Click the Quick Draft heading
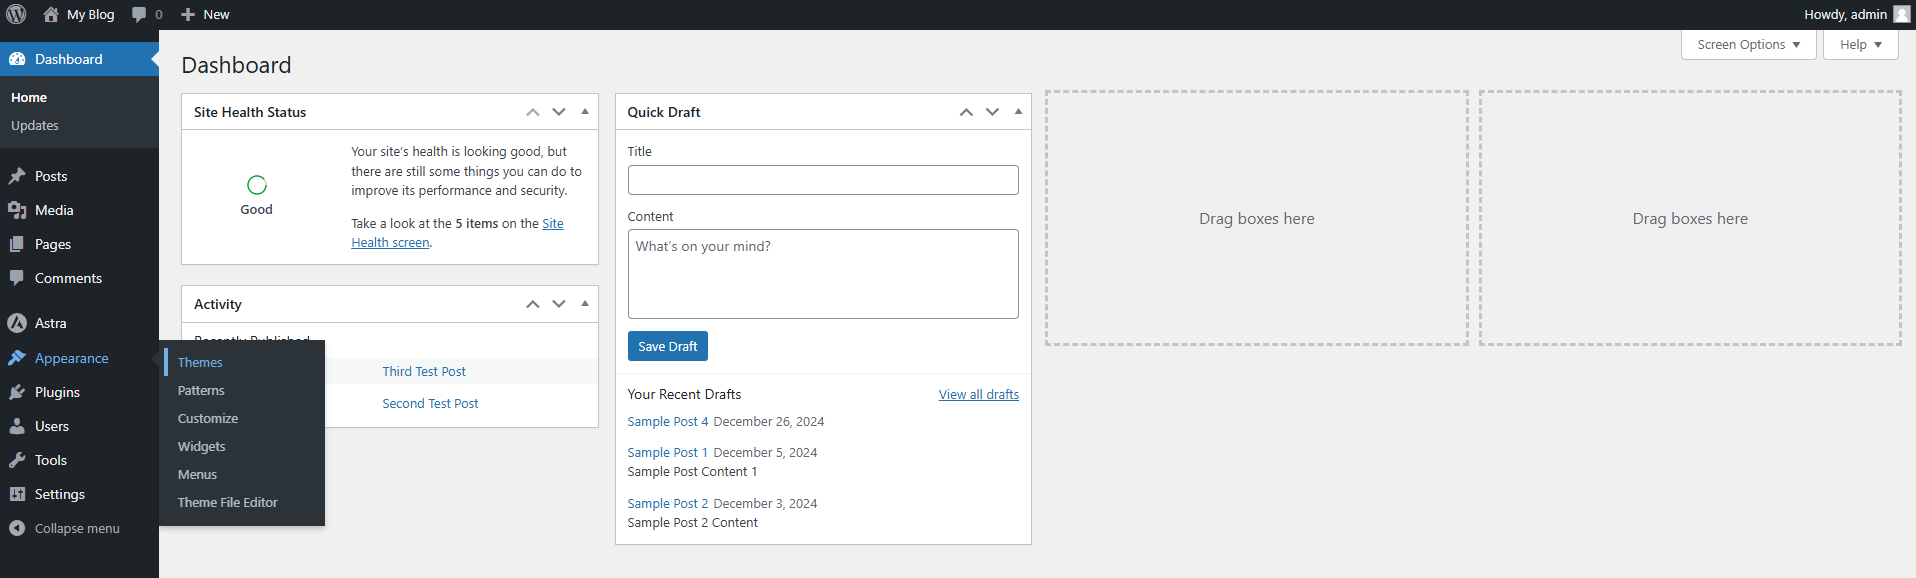 (664, 112)
